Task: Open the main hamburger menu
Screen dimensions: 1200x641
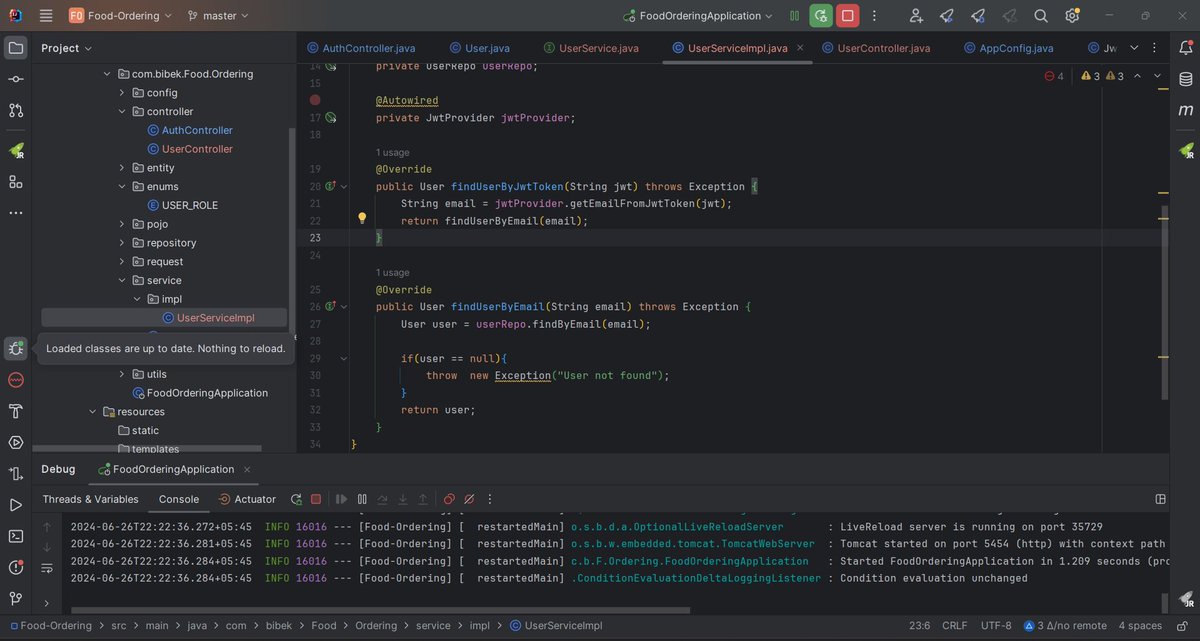Action: tap(46, 16)
